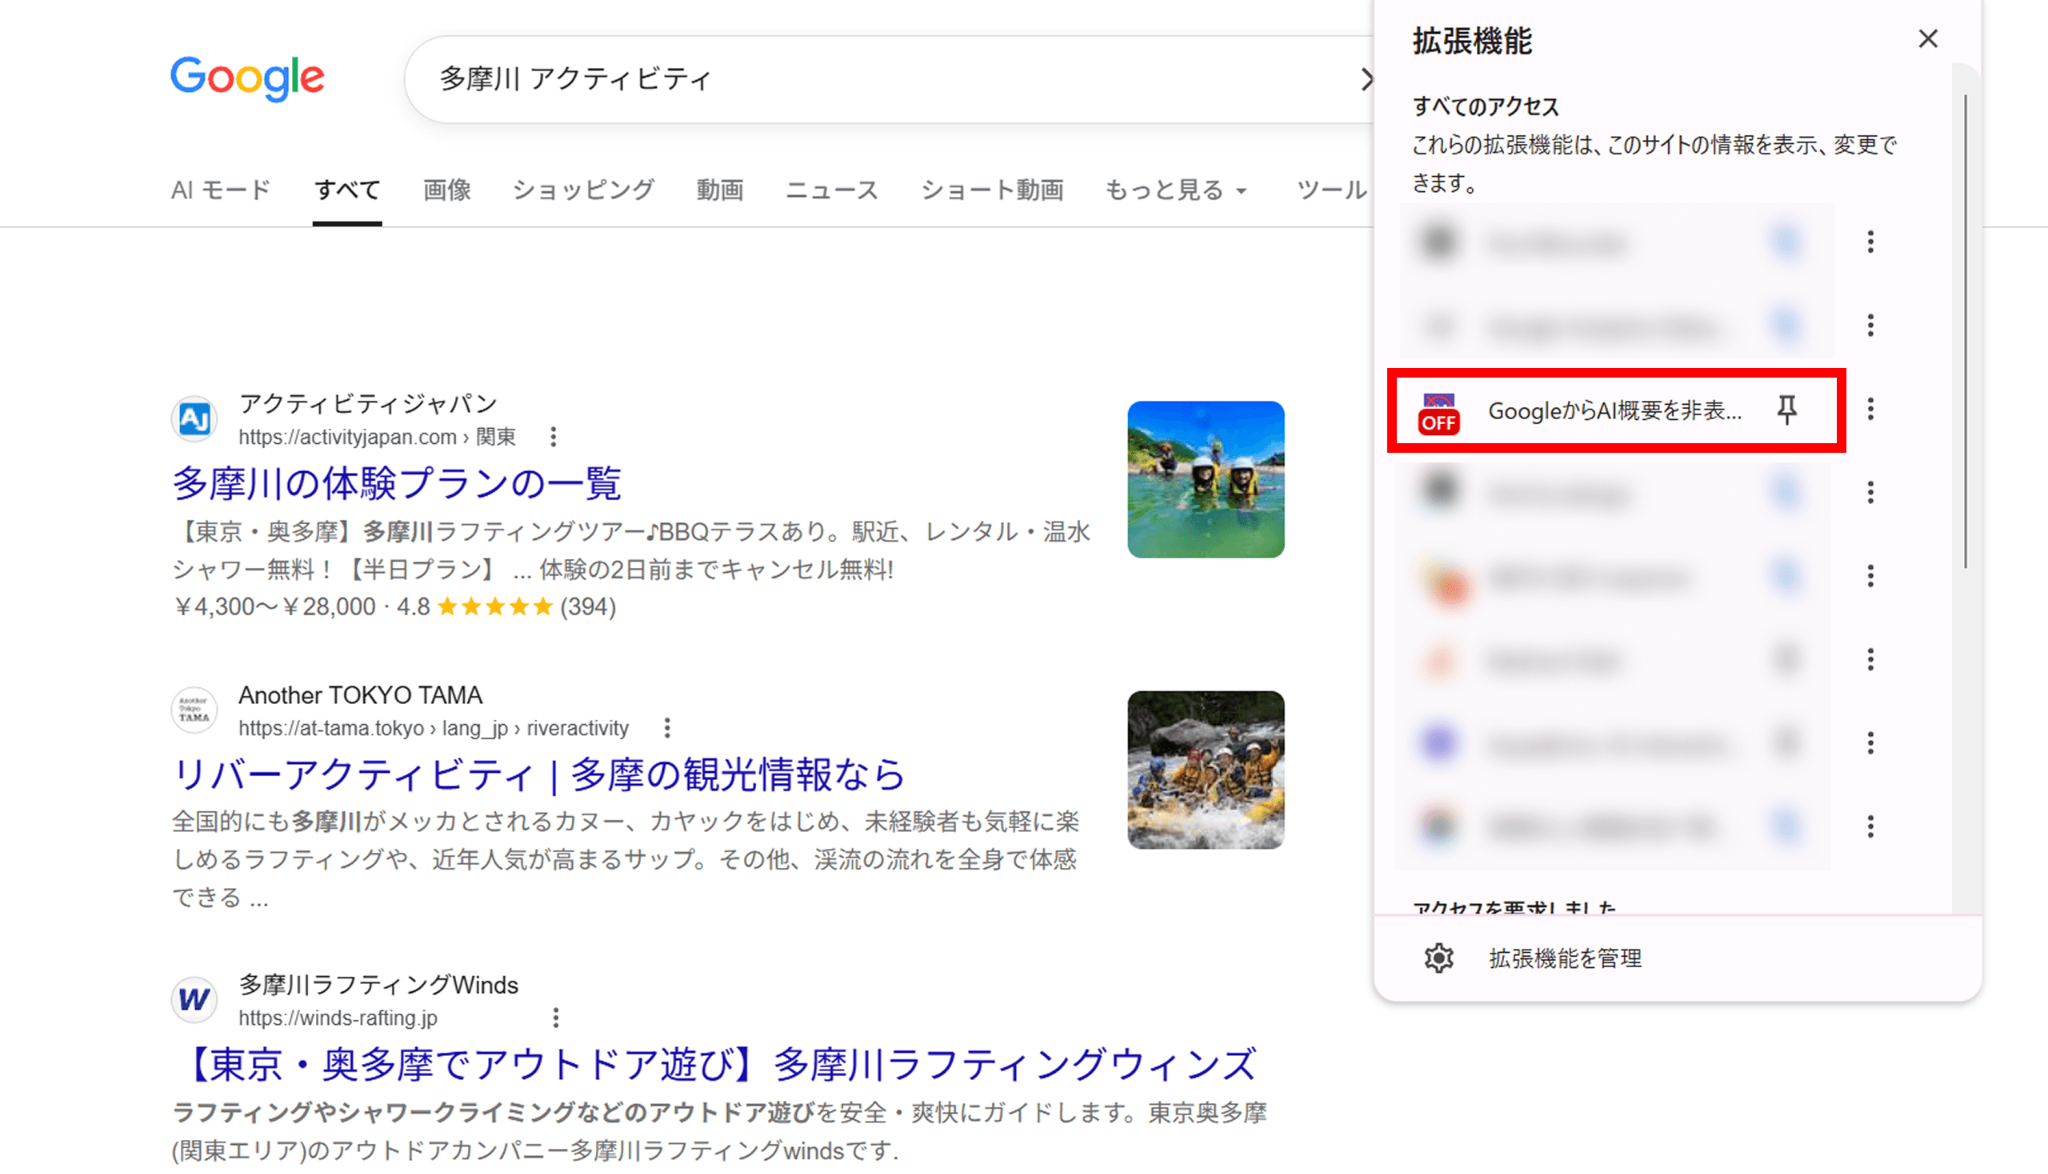Open the GoogleからAI概要を非表... extension
Screen dimensions: 2048x1174
tap(1615, 411)
